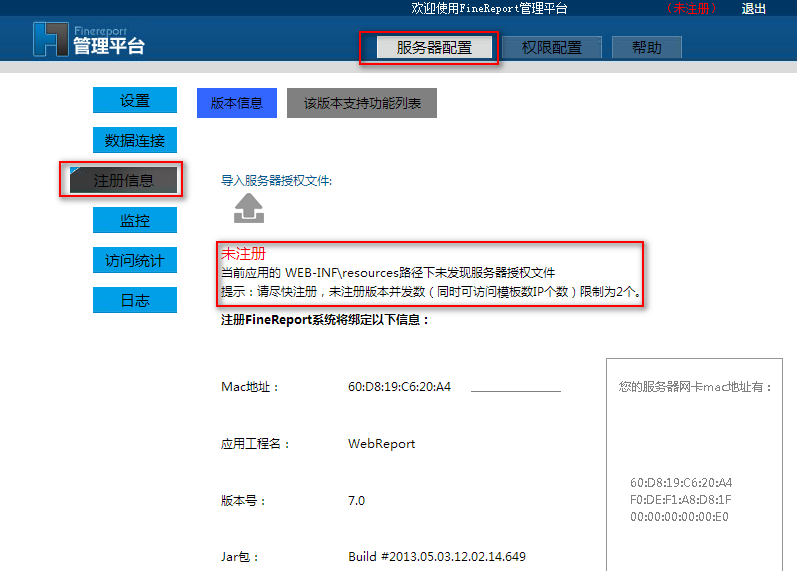Click the 应用工程名 label

pos(255,444)
